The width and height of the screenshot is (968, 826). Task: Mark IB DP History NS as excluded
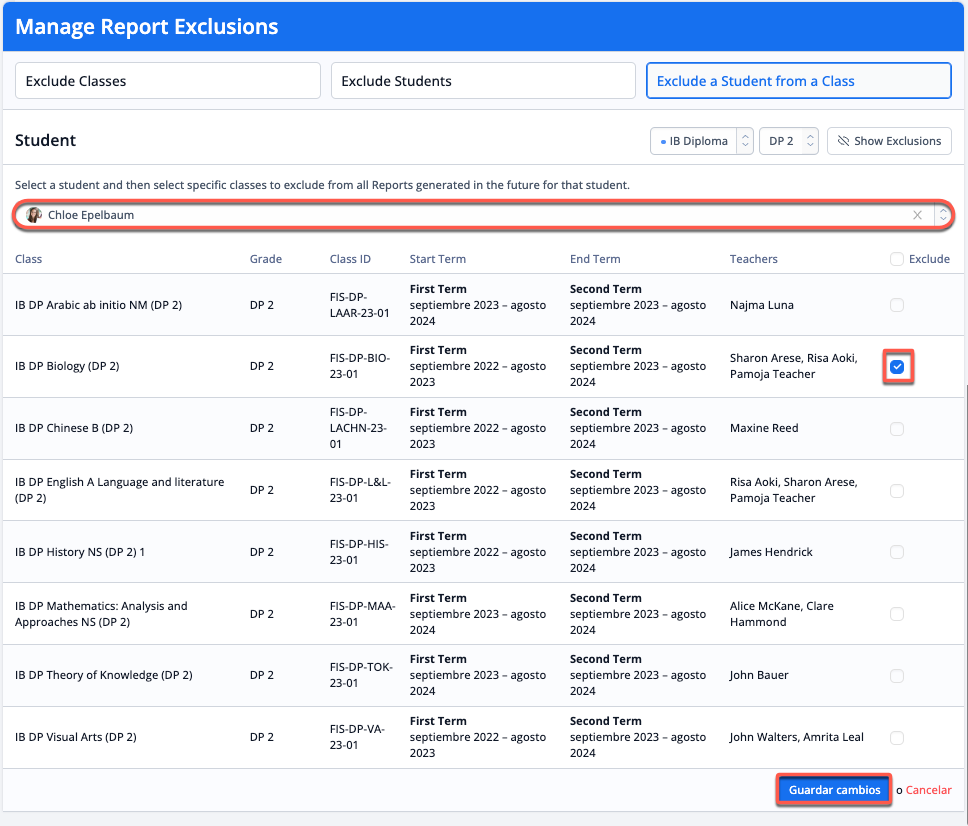point(897,552)
